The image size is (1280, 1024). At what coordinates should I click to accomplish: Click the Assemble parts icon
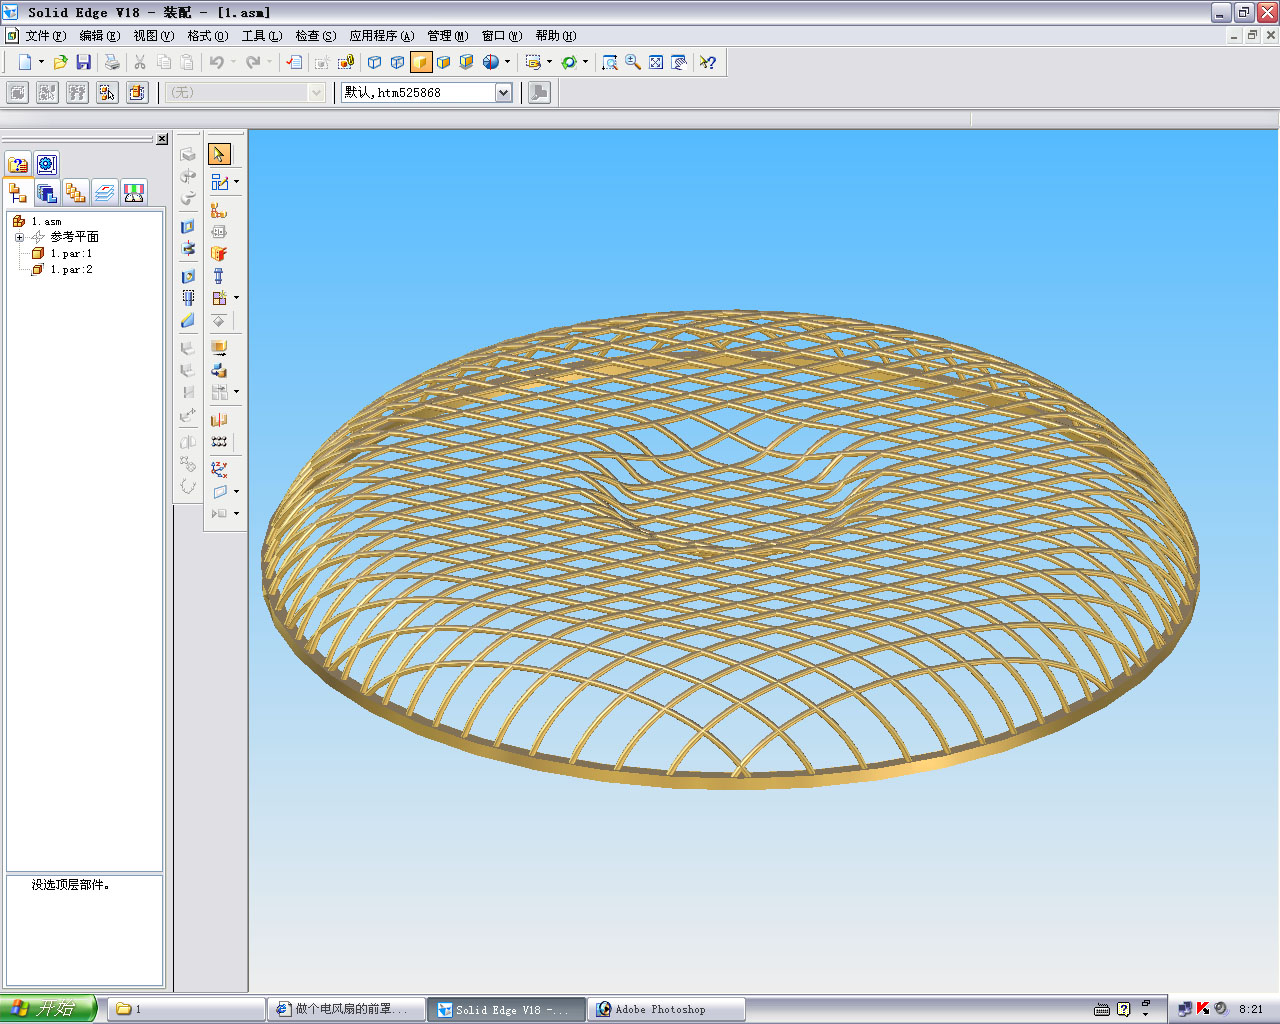coord(219,210)
